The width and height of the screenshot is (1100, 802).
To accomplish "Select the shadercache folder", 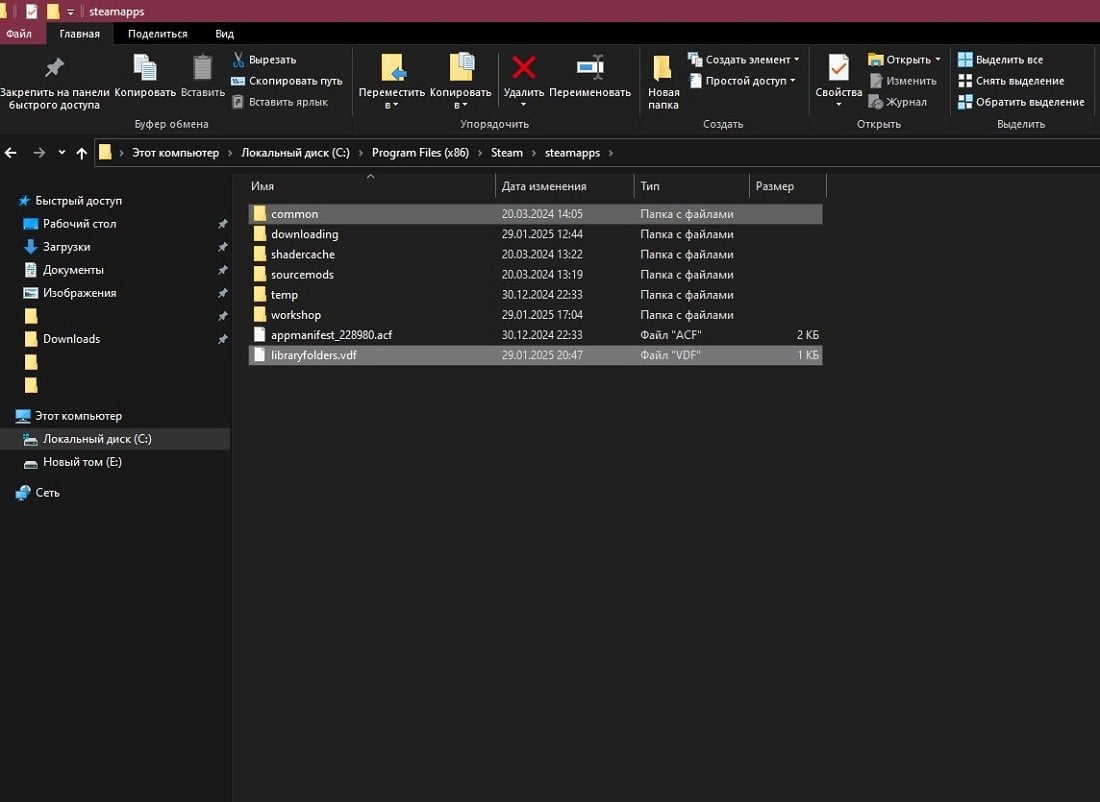I will [x=535, y=254].
